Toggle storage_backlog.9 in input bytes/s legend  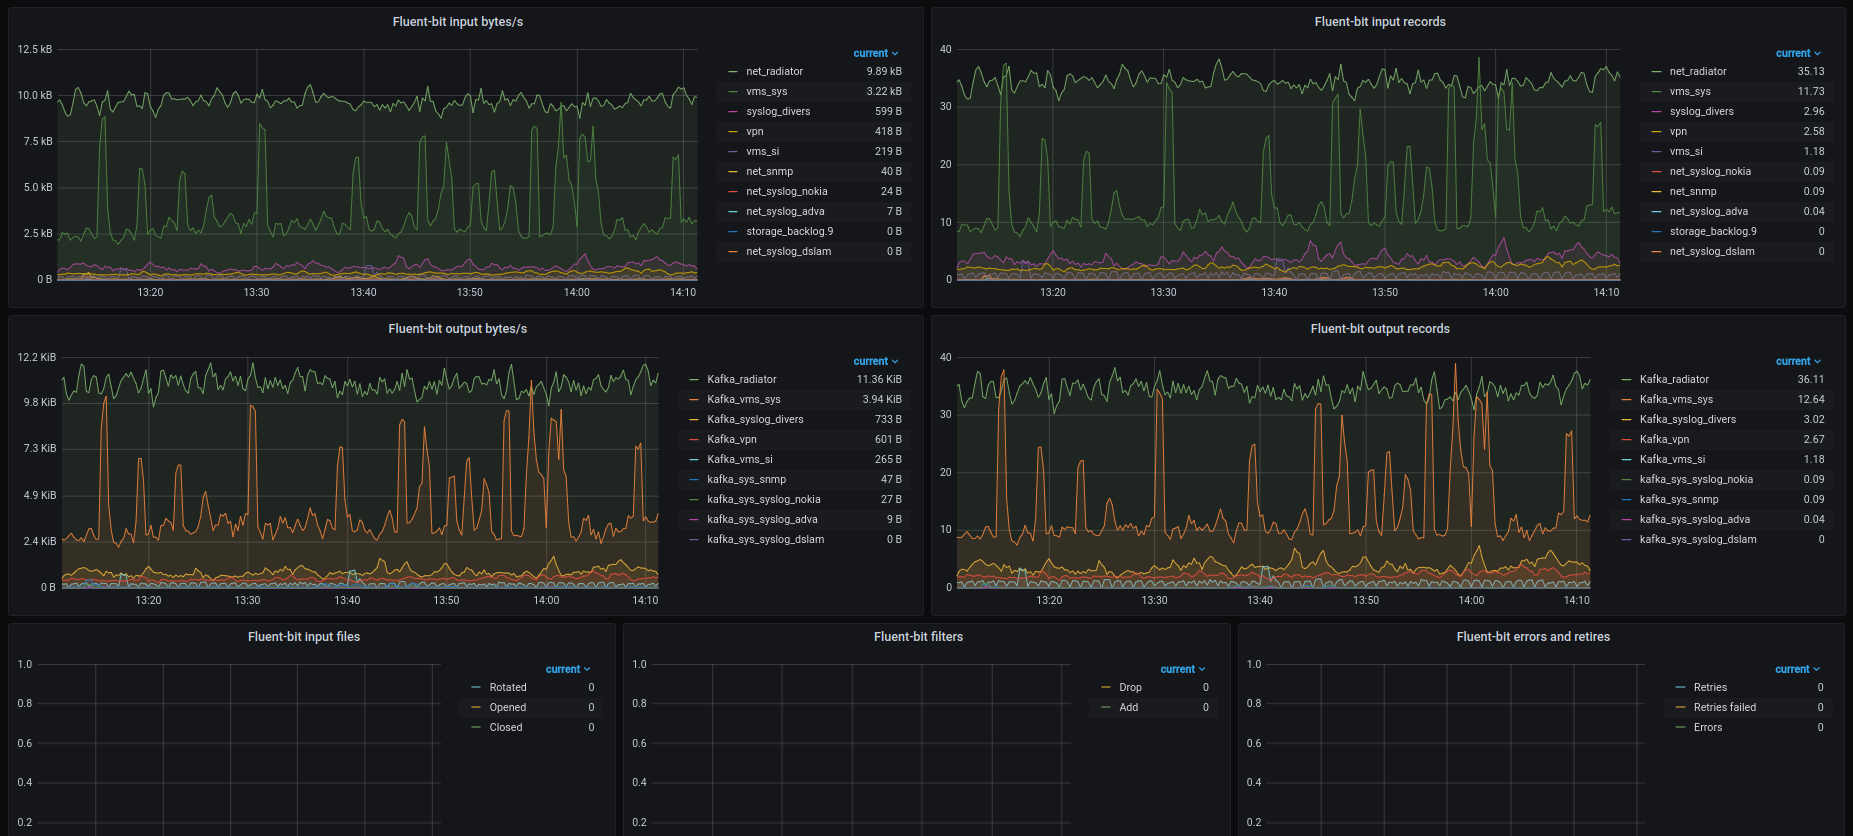(789, 232)
